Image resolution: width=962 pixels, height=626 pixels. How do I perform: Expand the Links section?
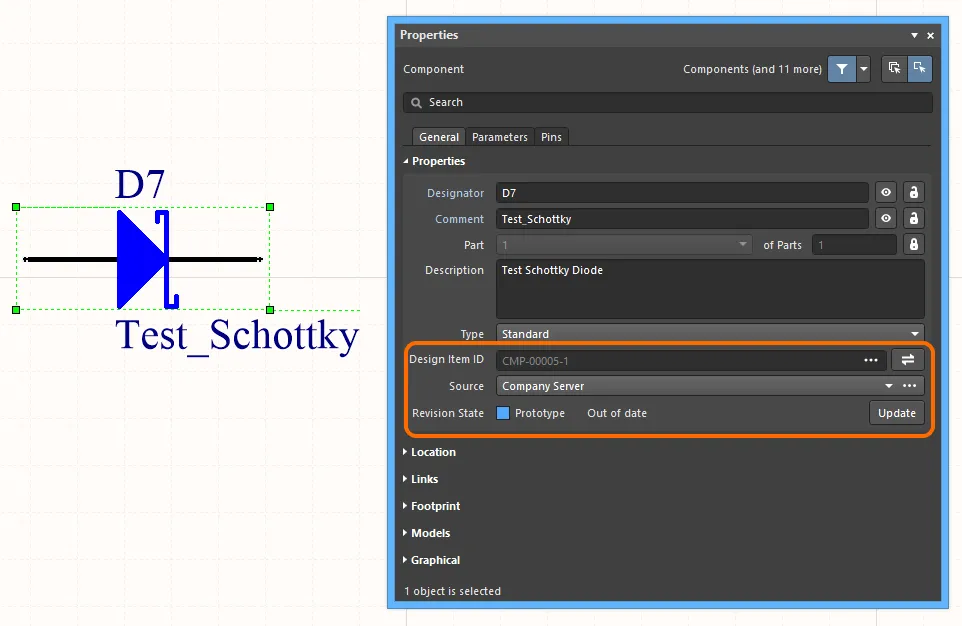(x=405, y=479)
